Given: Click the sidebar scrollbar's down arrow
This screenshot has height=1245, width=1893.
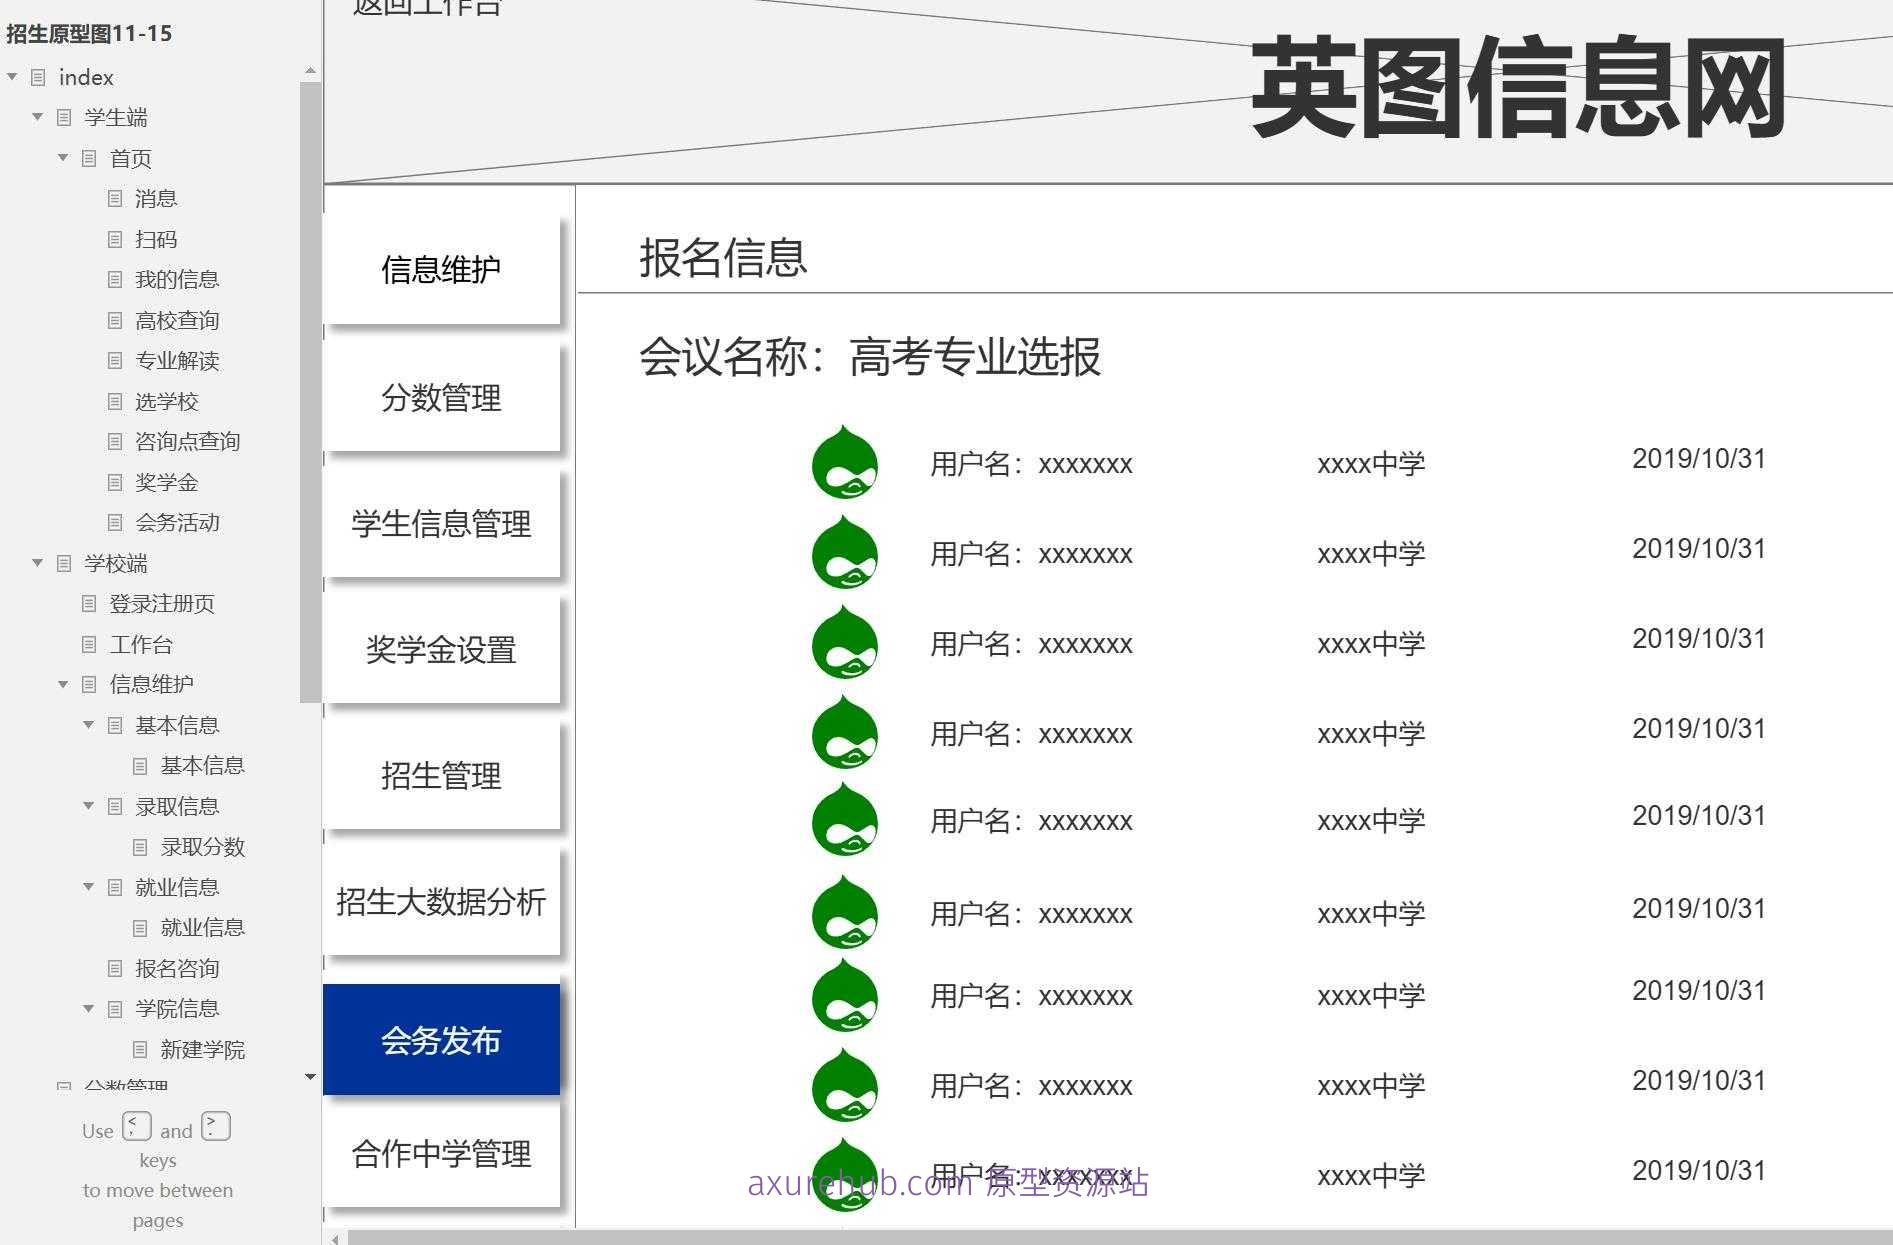Looking at the screenshot, I should coord(309,1077).
